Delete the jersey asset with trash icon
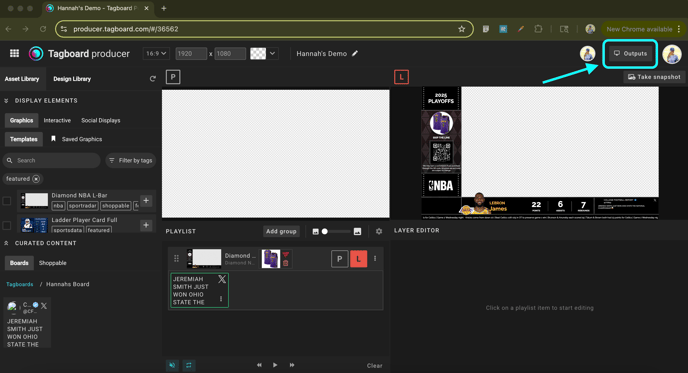Image resolution: width=688 pixels, height=373 pixels. click(x=286, y=263)
